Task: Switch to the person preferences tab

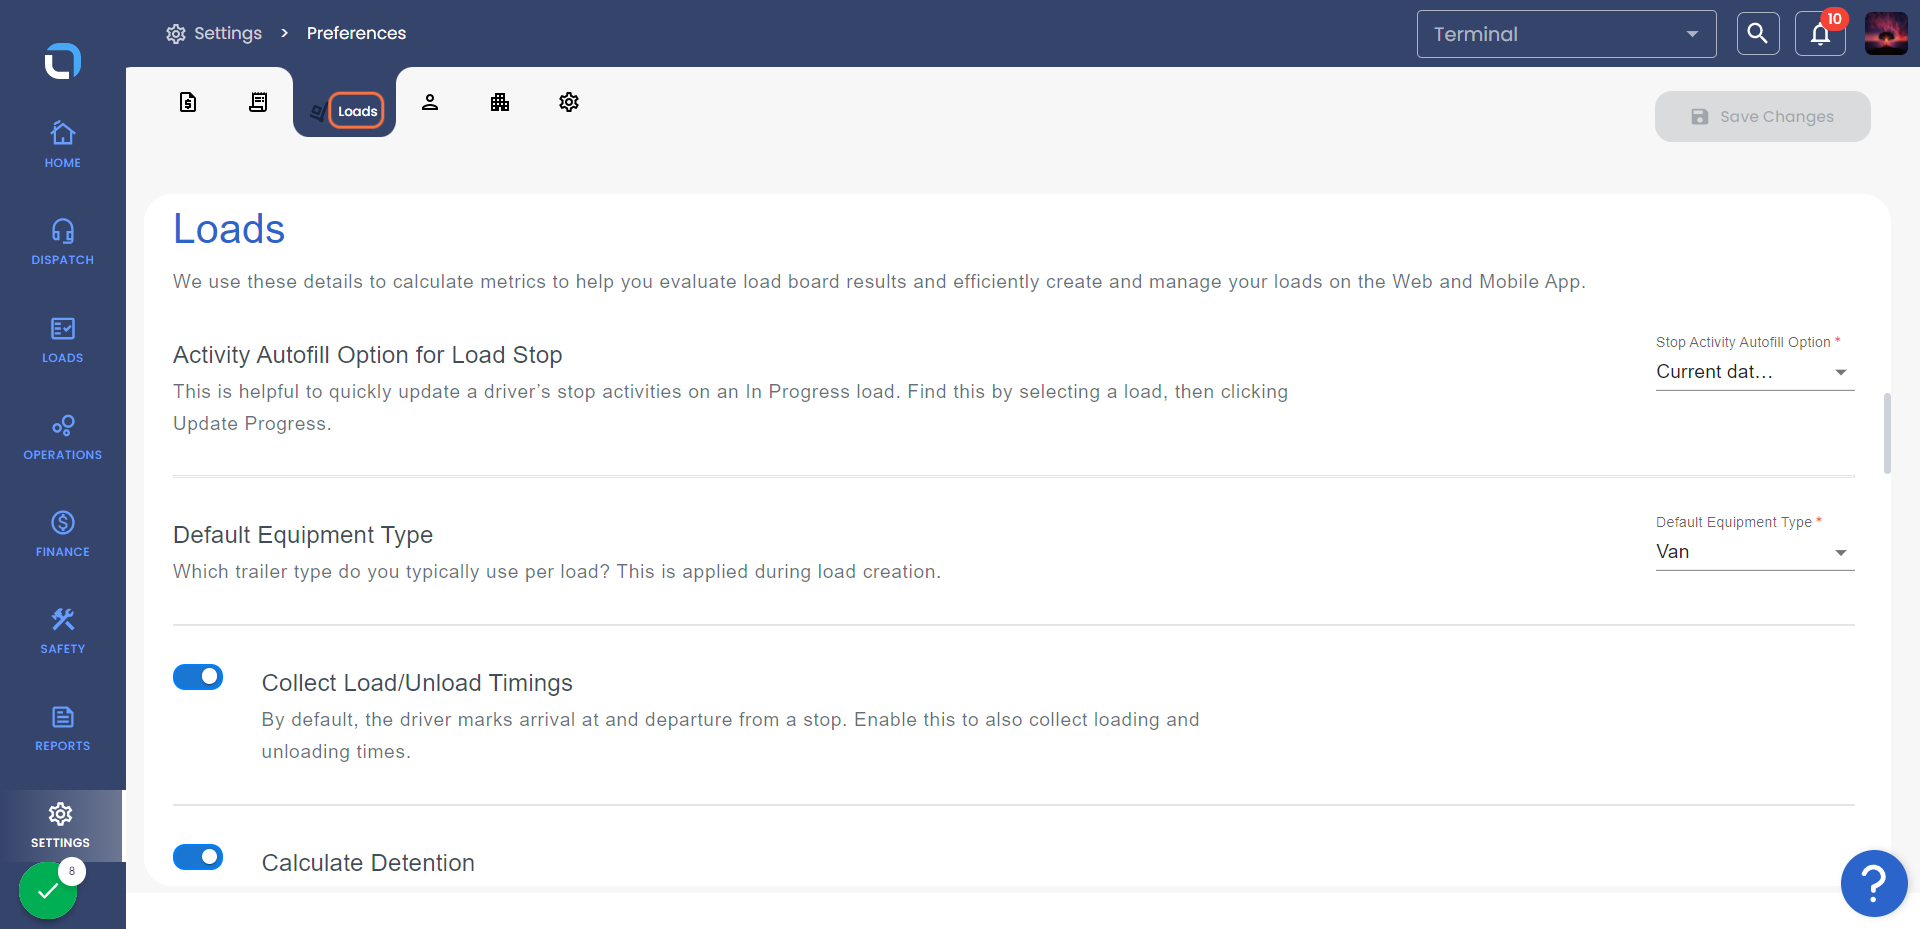Action: click(430, 102)
